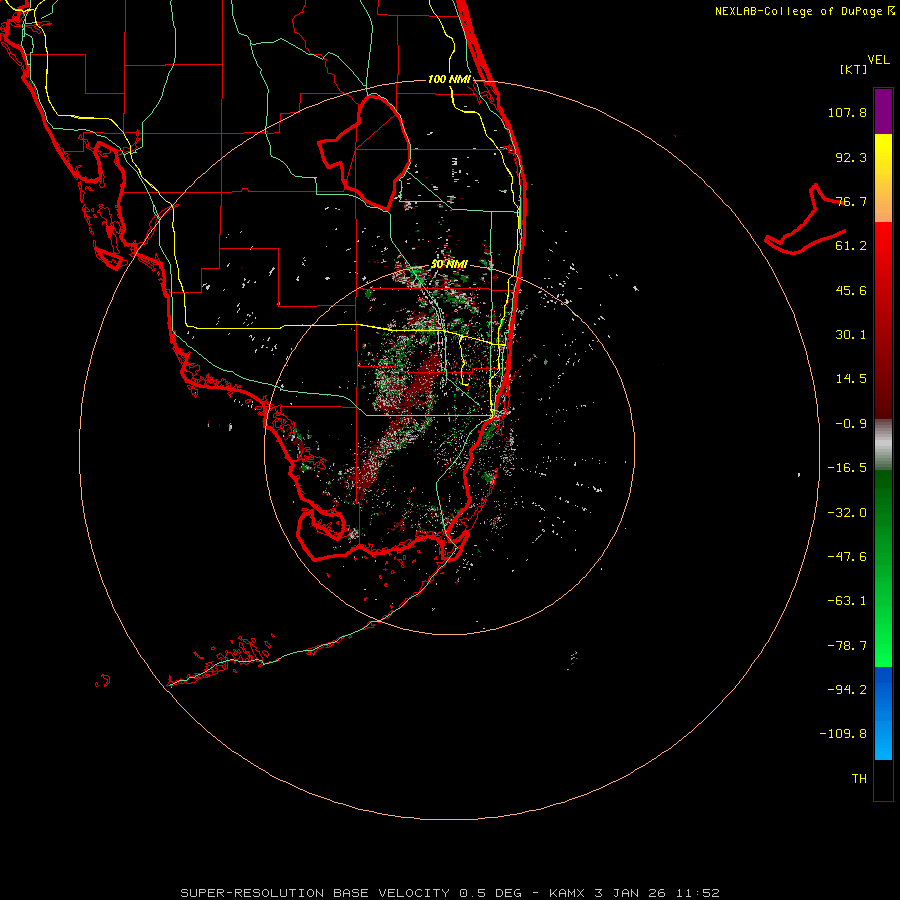
Task: Pick the purple segment of velocity color bar
Action: 883,111
